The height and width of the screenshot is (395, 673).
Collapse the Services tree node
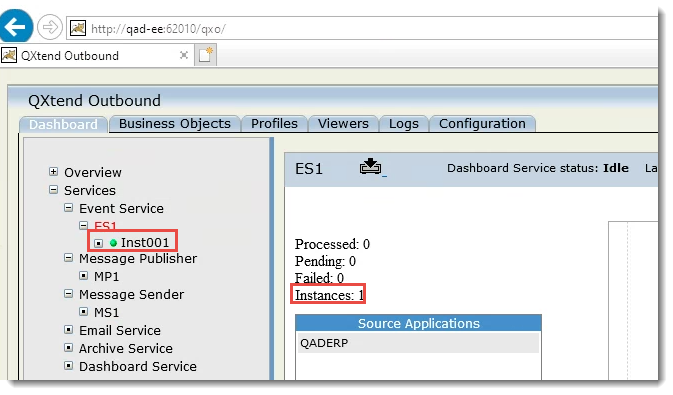pyautogui.click(x=53, y=190)
